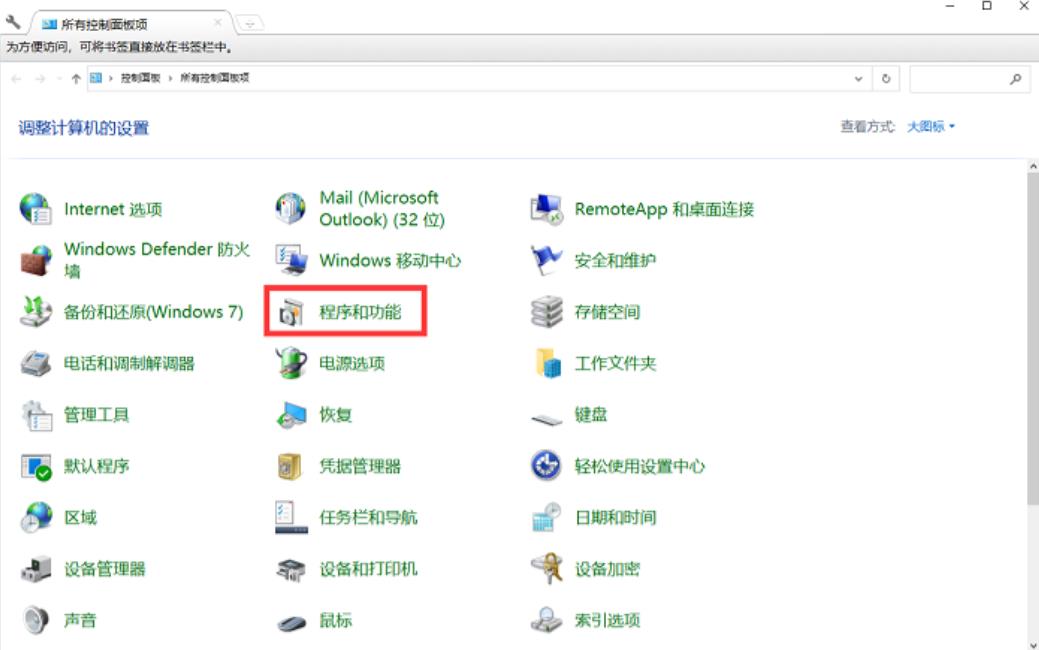Image resolution: width=1039 pixels, height=650 pixels.
Task: Go up one level with up arrow
Action: click(x=76, y=79)
